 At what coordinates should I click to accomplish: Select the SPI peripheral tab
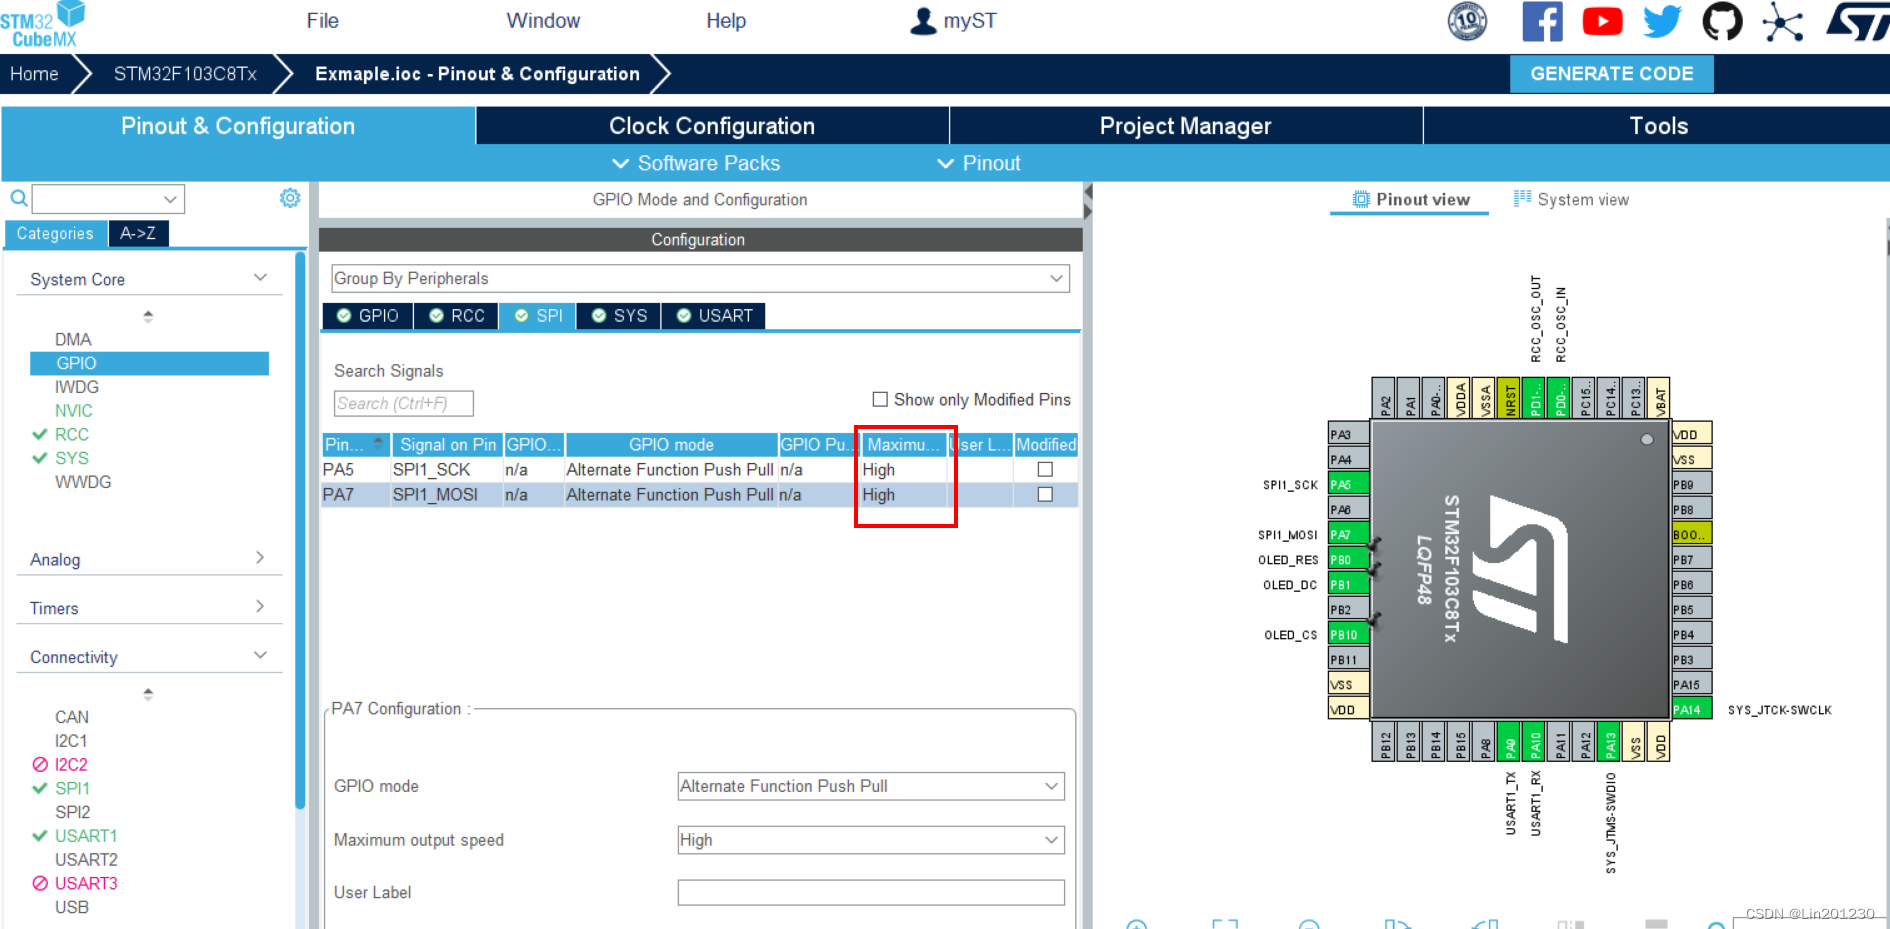tap(537, 316)
